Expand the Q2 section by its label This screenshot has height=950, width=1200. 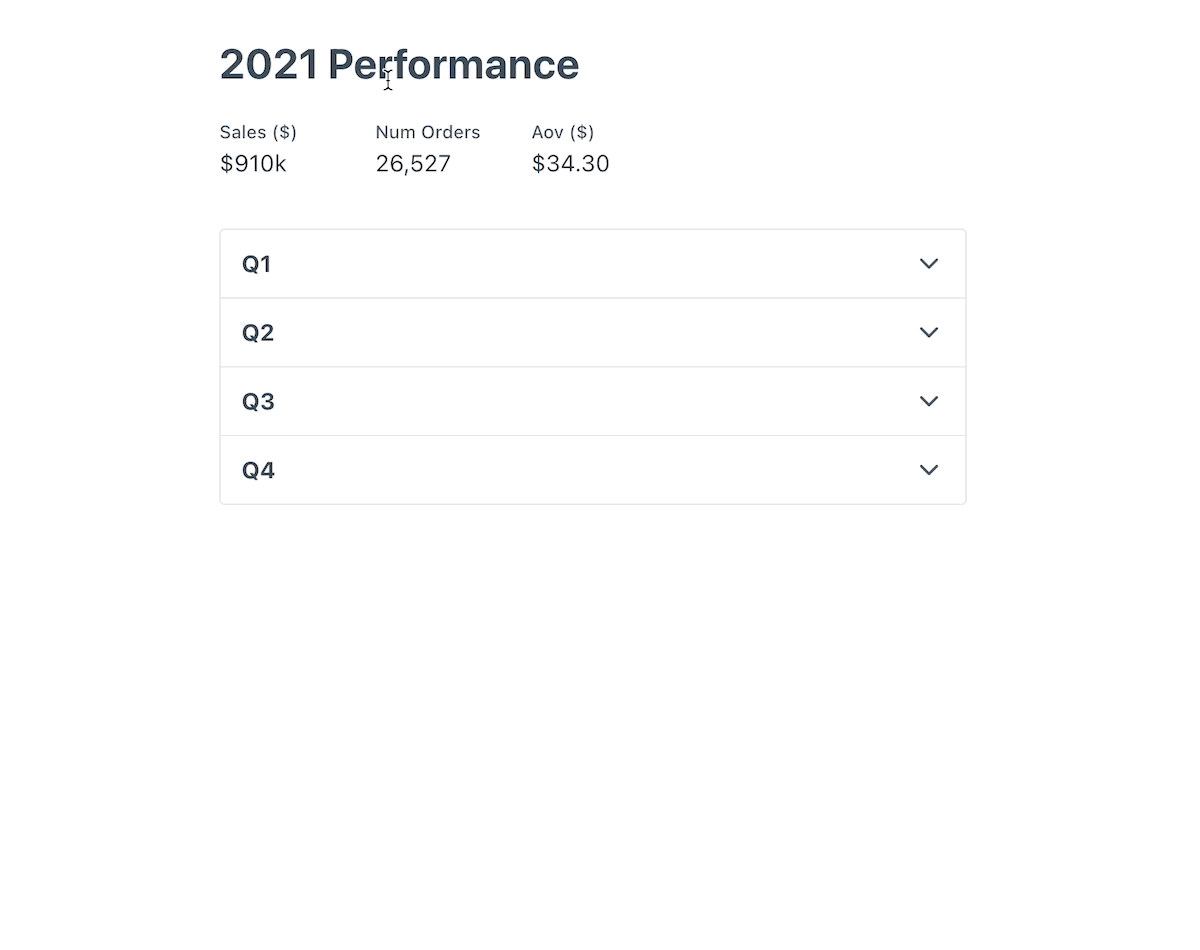coord(258,333)
